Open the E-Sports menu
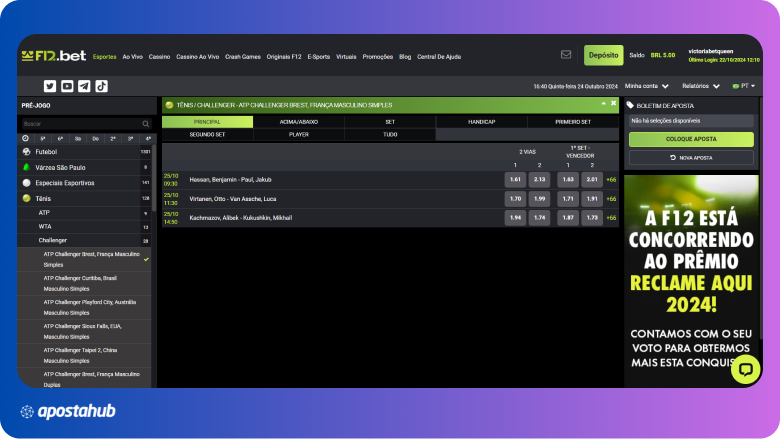The width and height of the screenshot is (780, 439). 318,57
